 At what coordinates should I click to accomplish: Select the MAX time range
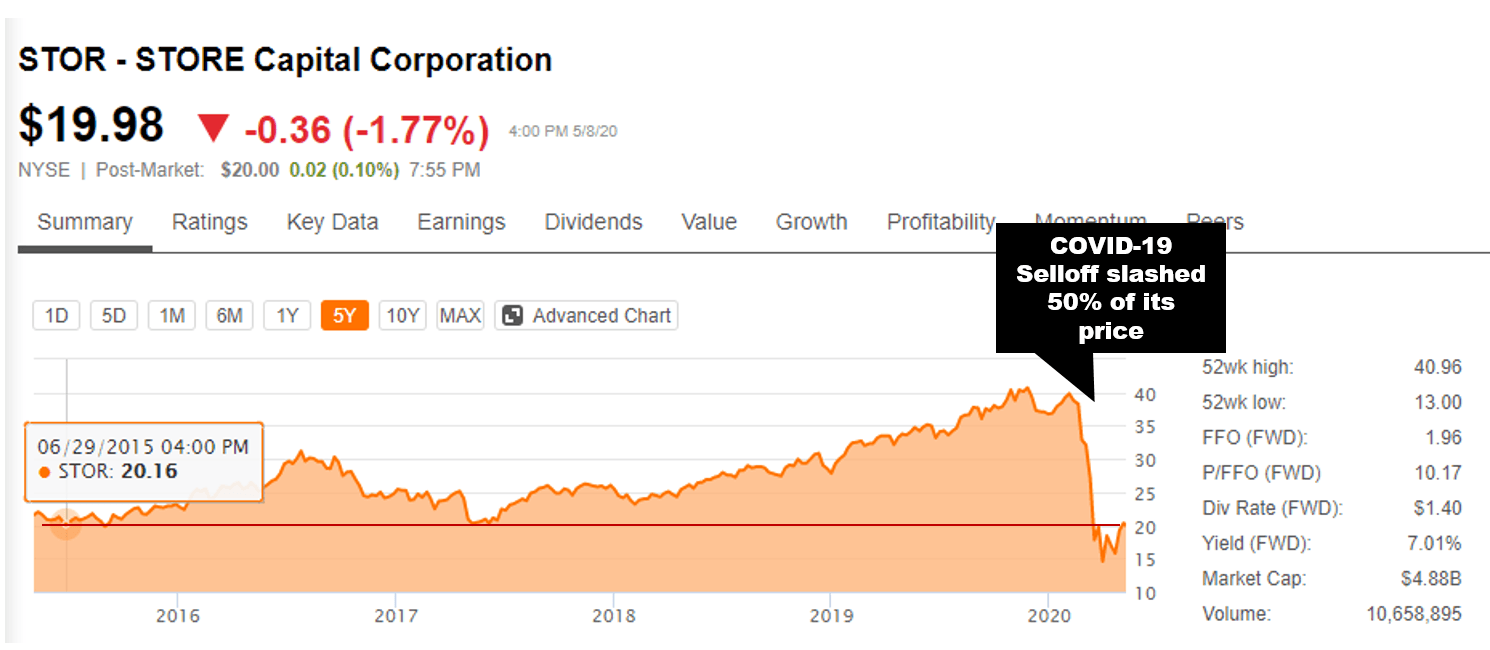tap(460, 315)
